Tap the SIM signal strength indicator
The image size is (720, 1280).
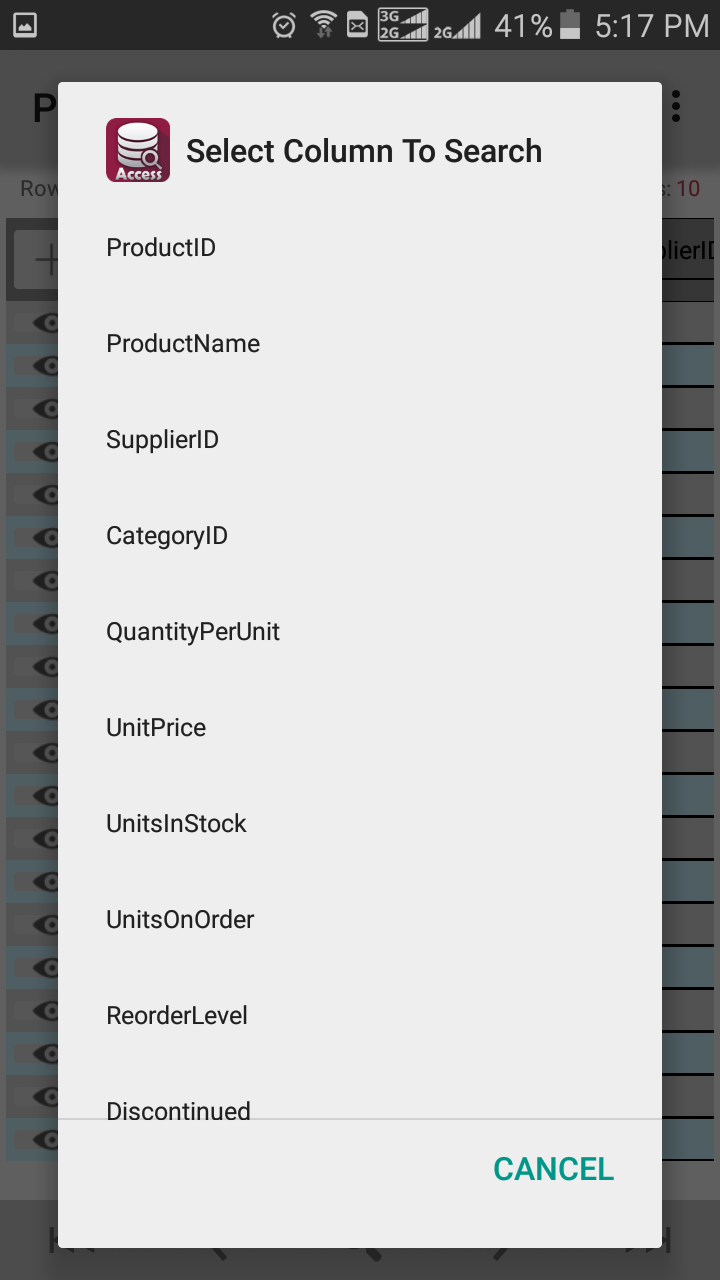click(403, 25)
